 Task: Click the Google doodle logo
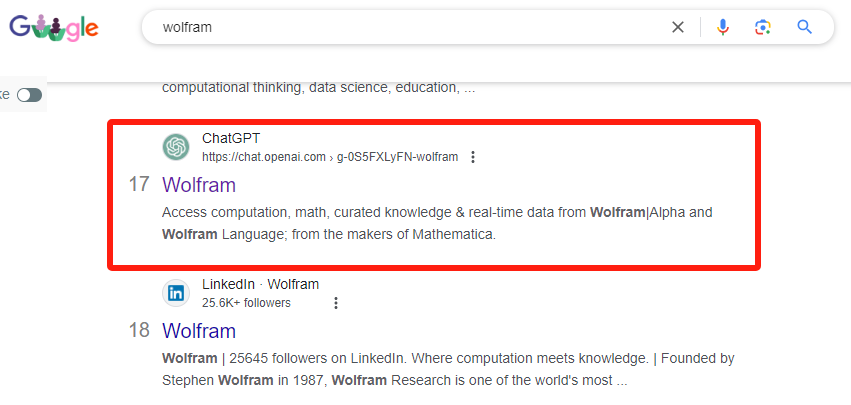(54, 27)
